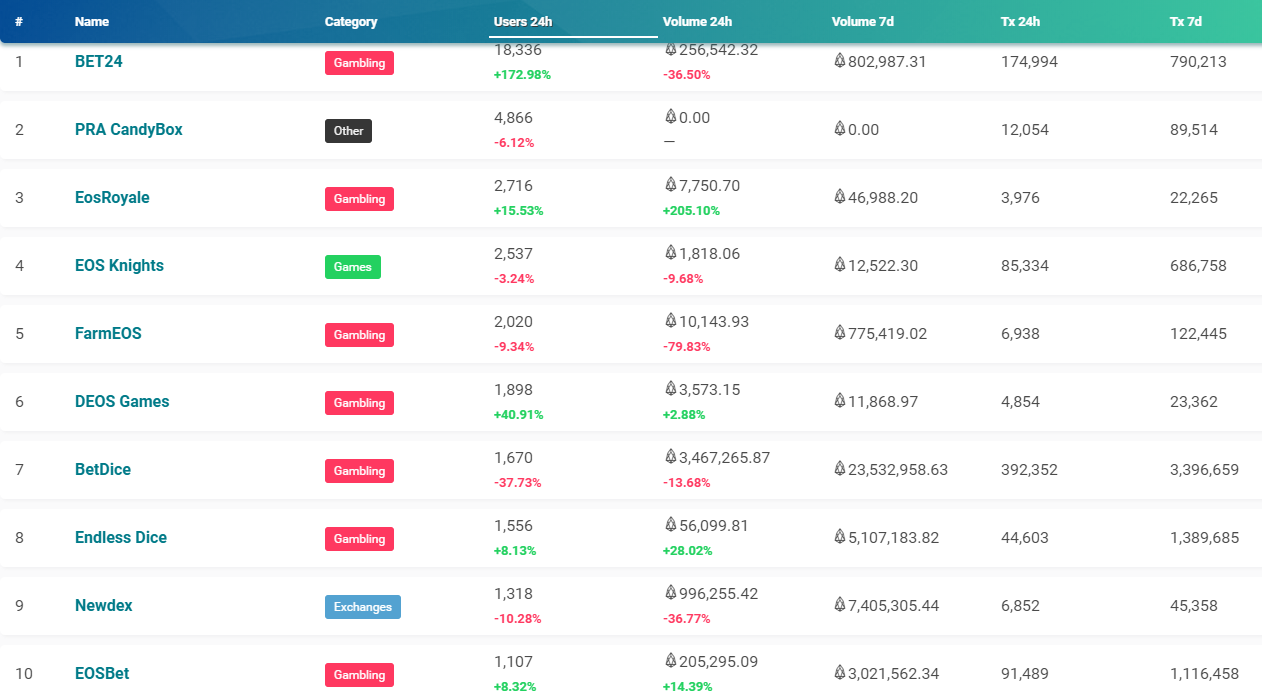
Task: Click the Games category tag
Action: click(353, 267)
